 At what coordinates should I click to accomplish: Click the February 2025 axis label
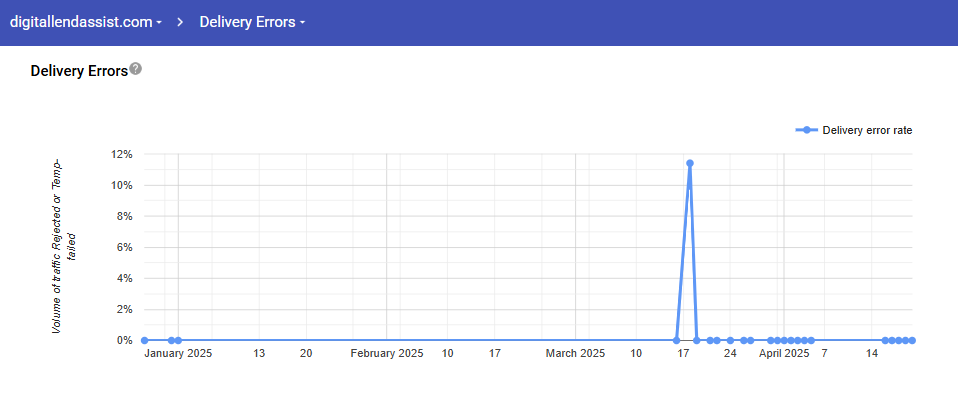tap(387, 353)
